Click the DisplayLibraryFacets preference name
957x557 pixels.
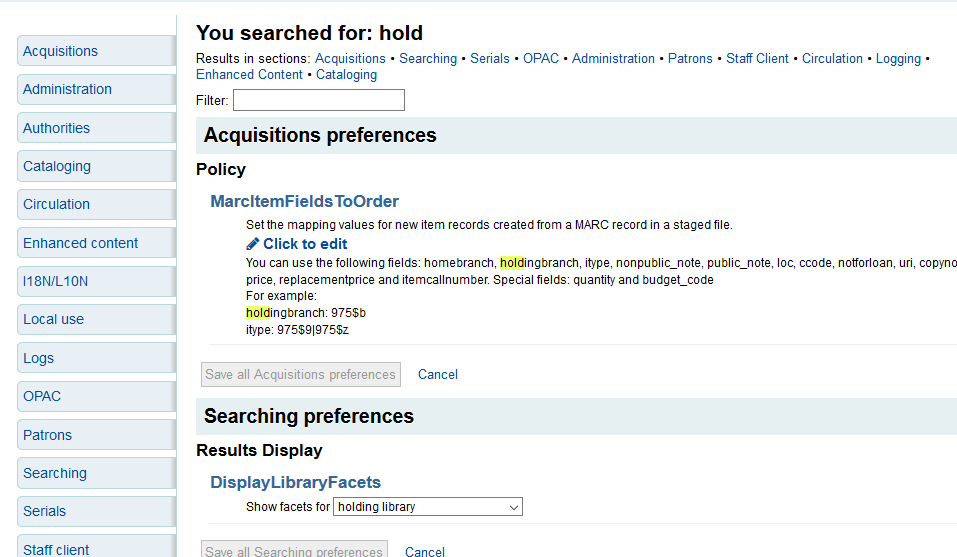point(295,482)
